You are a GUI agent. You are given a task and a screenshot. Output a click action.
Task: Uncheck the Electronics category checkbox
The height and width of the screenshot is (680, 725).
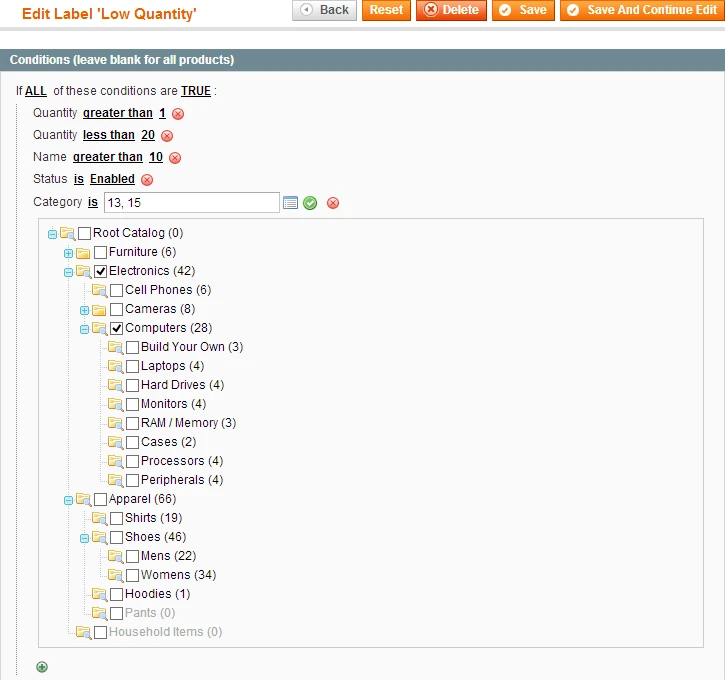tap(100, 271)
